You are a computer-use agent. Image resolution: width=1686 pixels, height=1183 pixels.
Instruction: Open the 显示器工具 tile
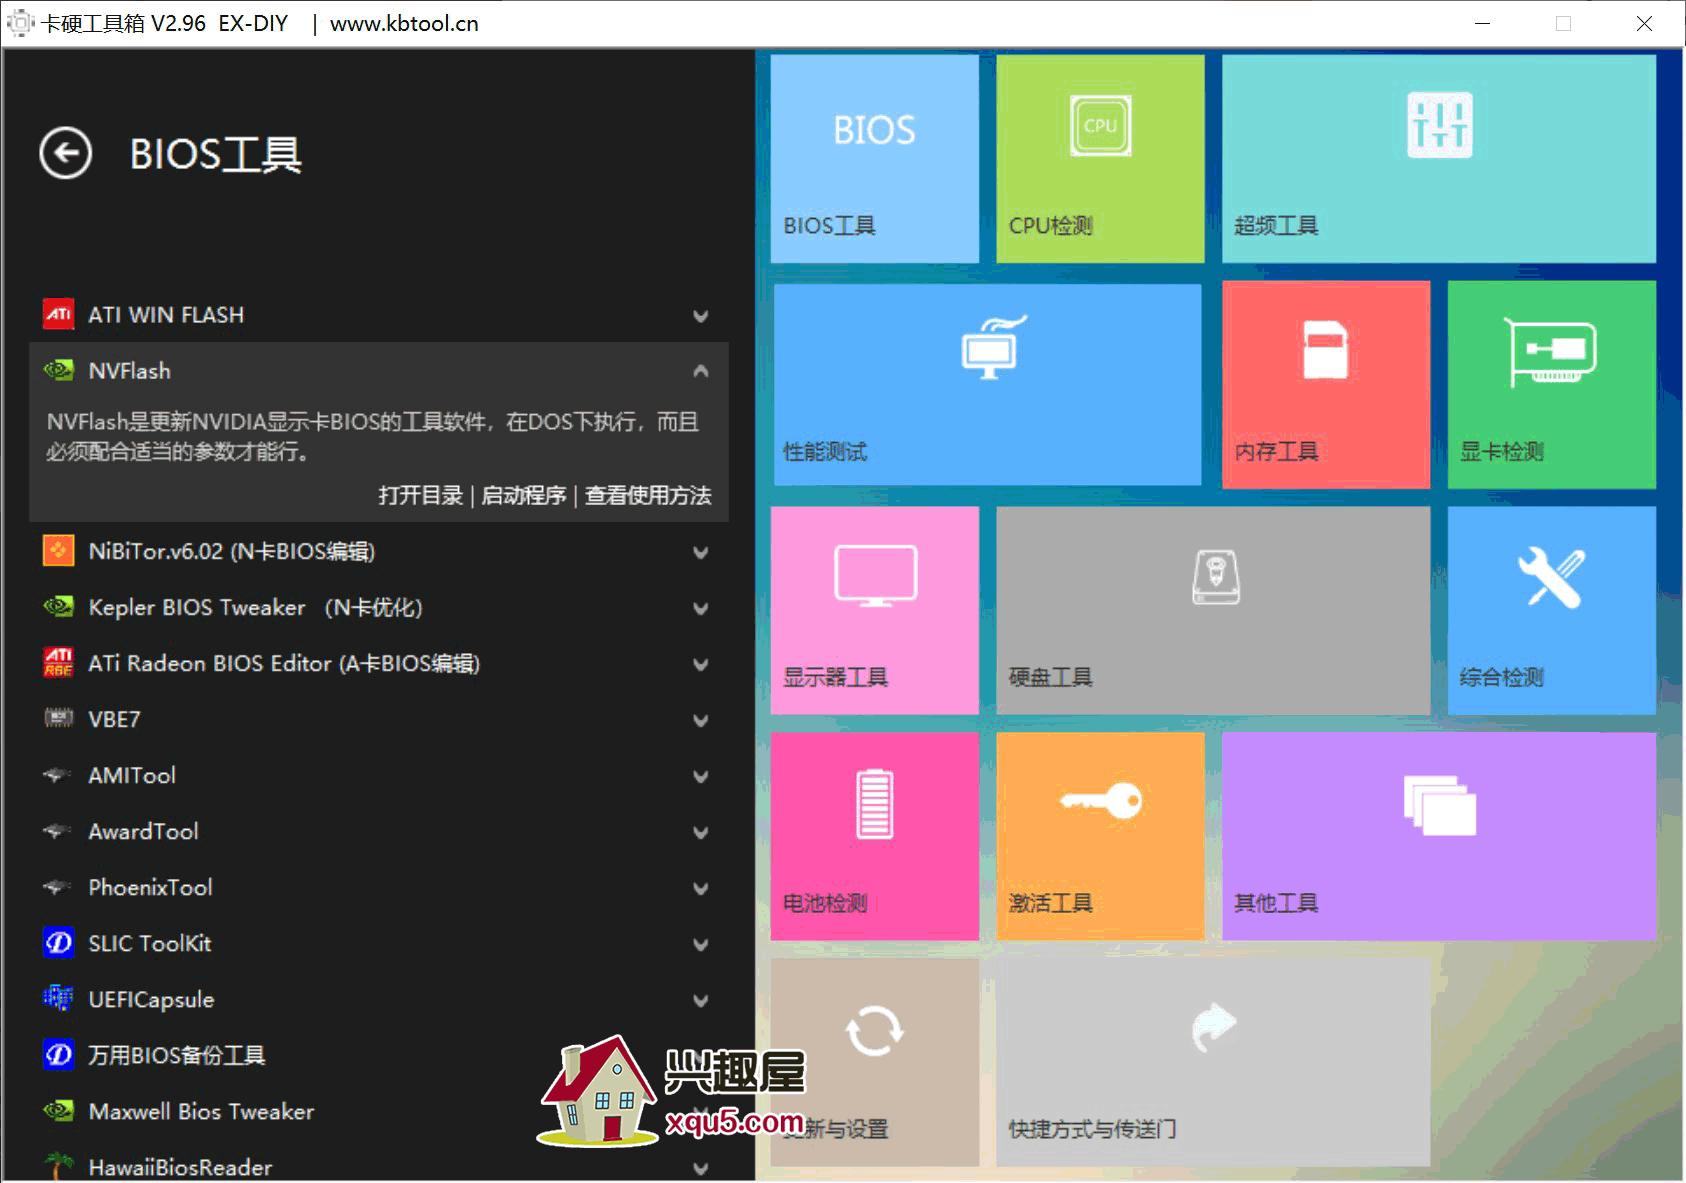[x=875, y=611]
